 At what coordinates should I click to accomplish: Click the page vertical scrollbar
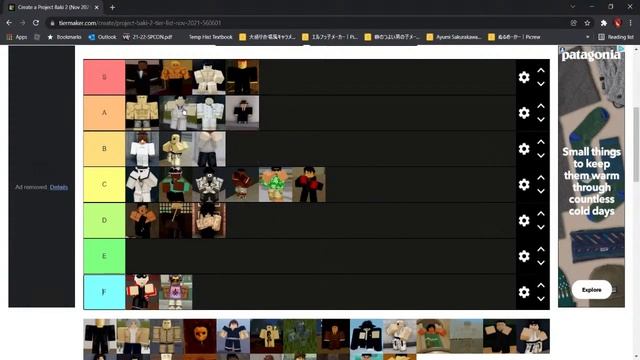[636, 144]
